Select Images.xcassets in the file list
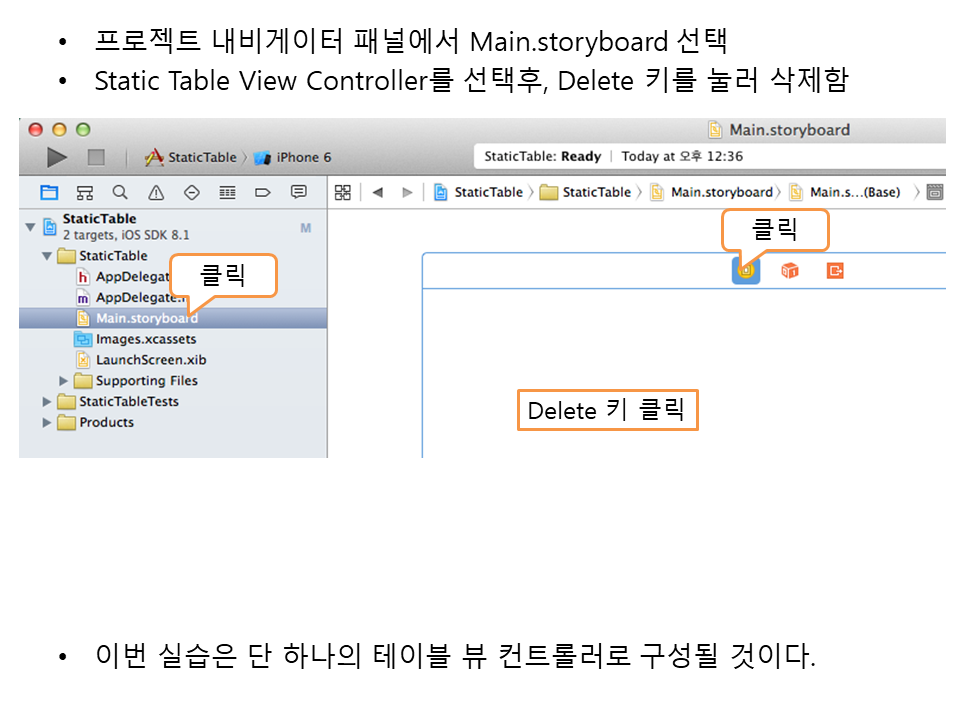Screen dimensions: 960x720 coord(145,339)
